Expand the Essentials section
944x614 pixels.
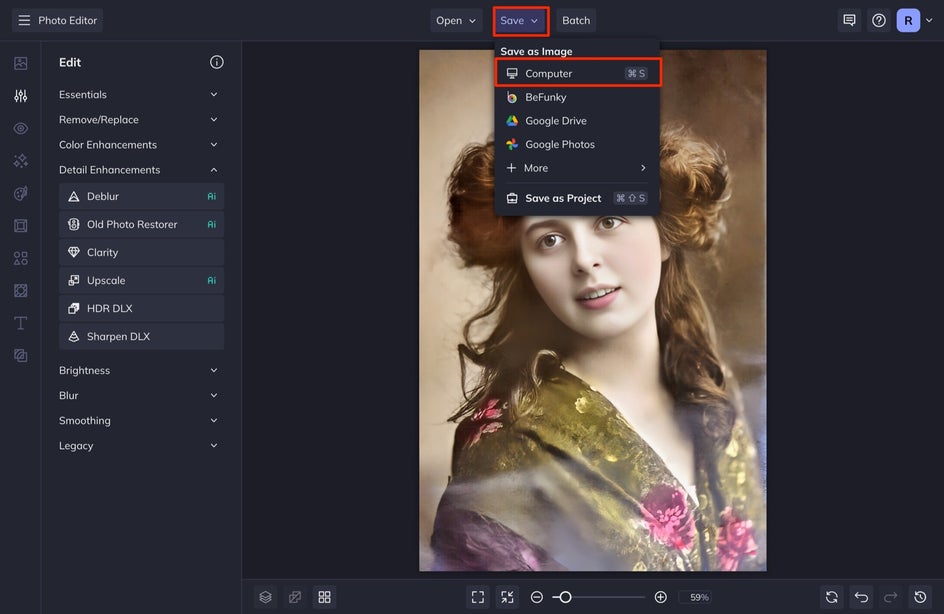click(x=140, y=95)
